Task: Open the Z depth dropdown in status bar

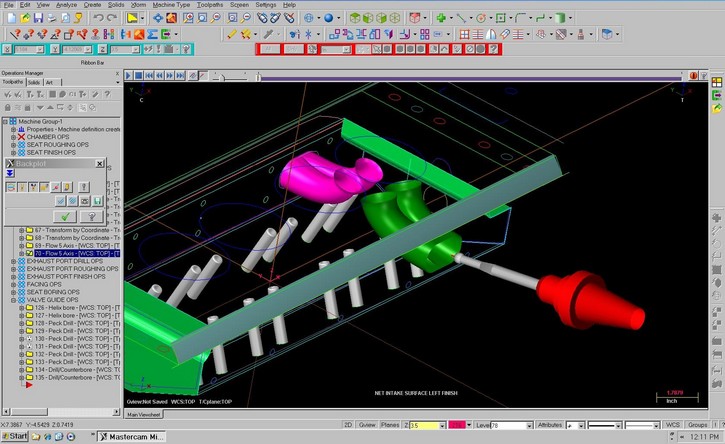Action: (442, 426)
